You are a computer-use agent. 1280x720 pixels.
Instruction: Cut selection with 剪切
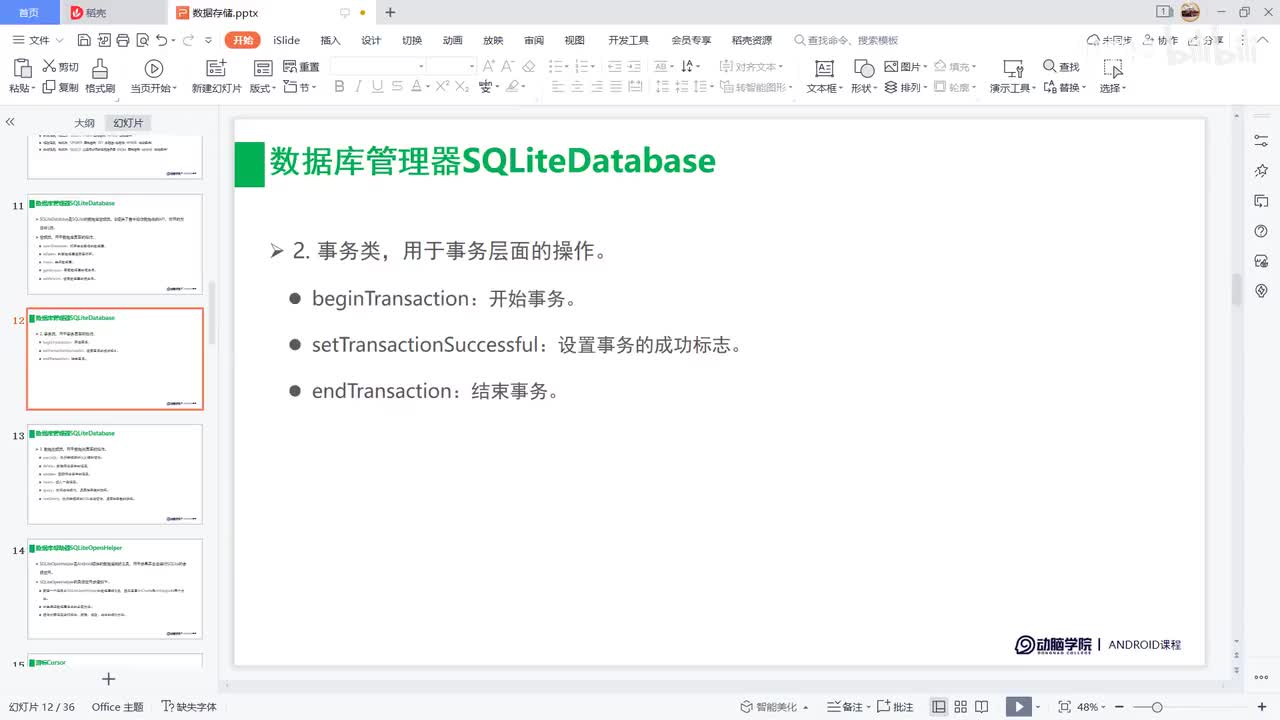tap(60, 67)
